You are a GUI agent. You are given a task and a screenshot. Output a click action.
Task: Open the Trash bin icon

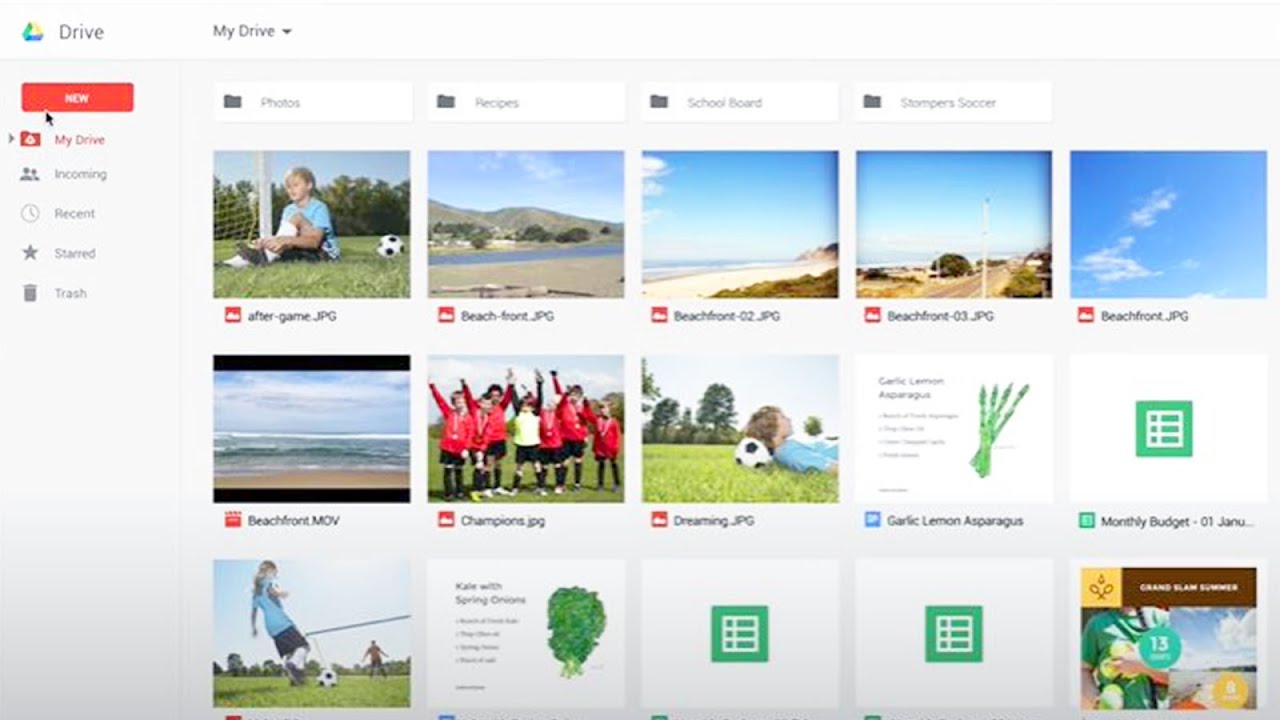pos(30,293)
